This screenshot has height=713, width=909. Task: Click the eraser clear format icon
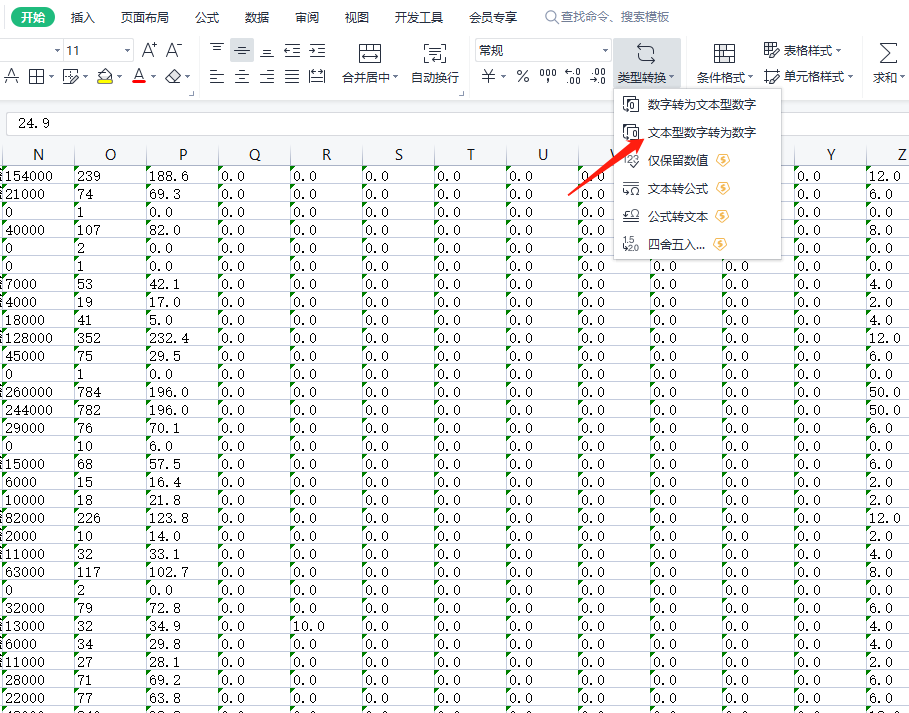click(x=173, y=76)
